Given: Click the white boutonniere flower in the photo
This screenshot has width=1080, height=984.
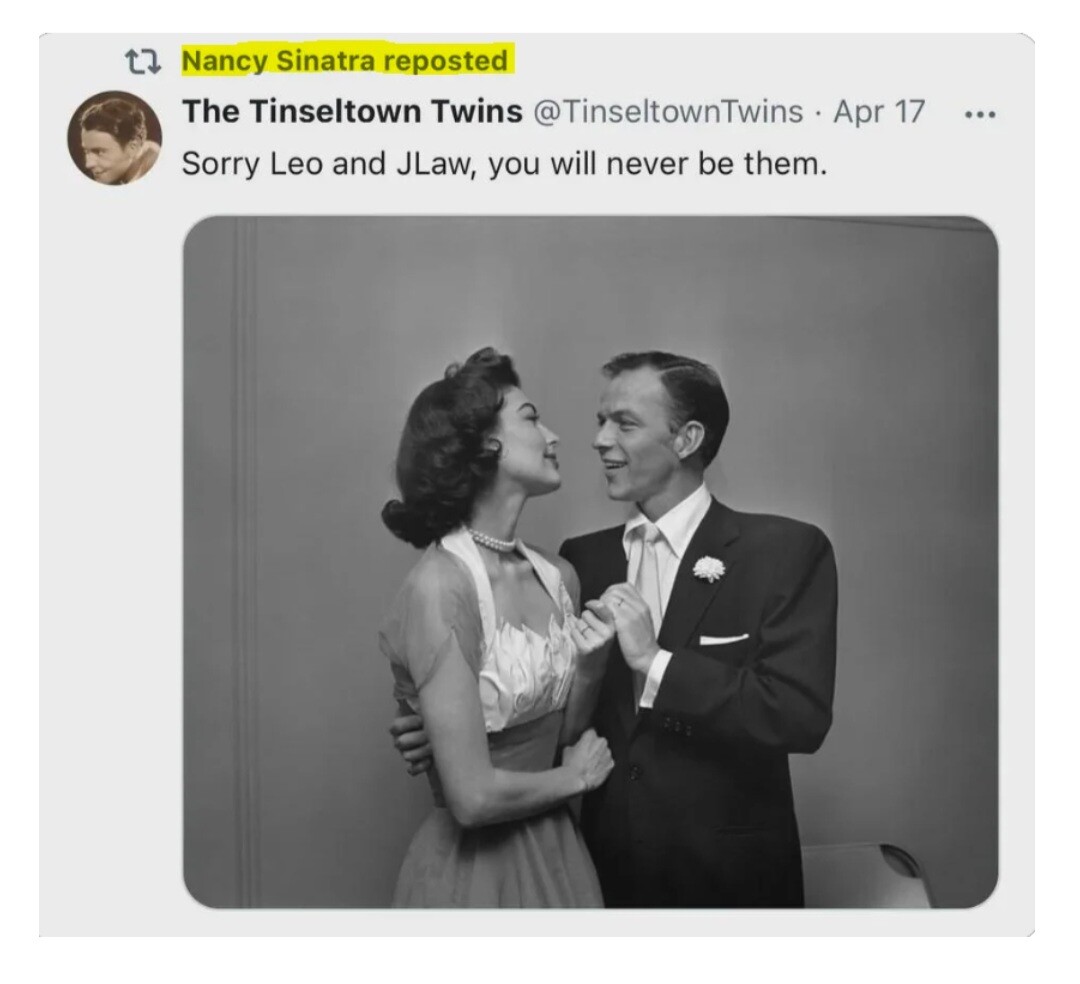Looking at the screenshot, I should [709, 568].
